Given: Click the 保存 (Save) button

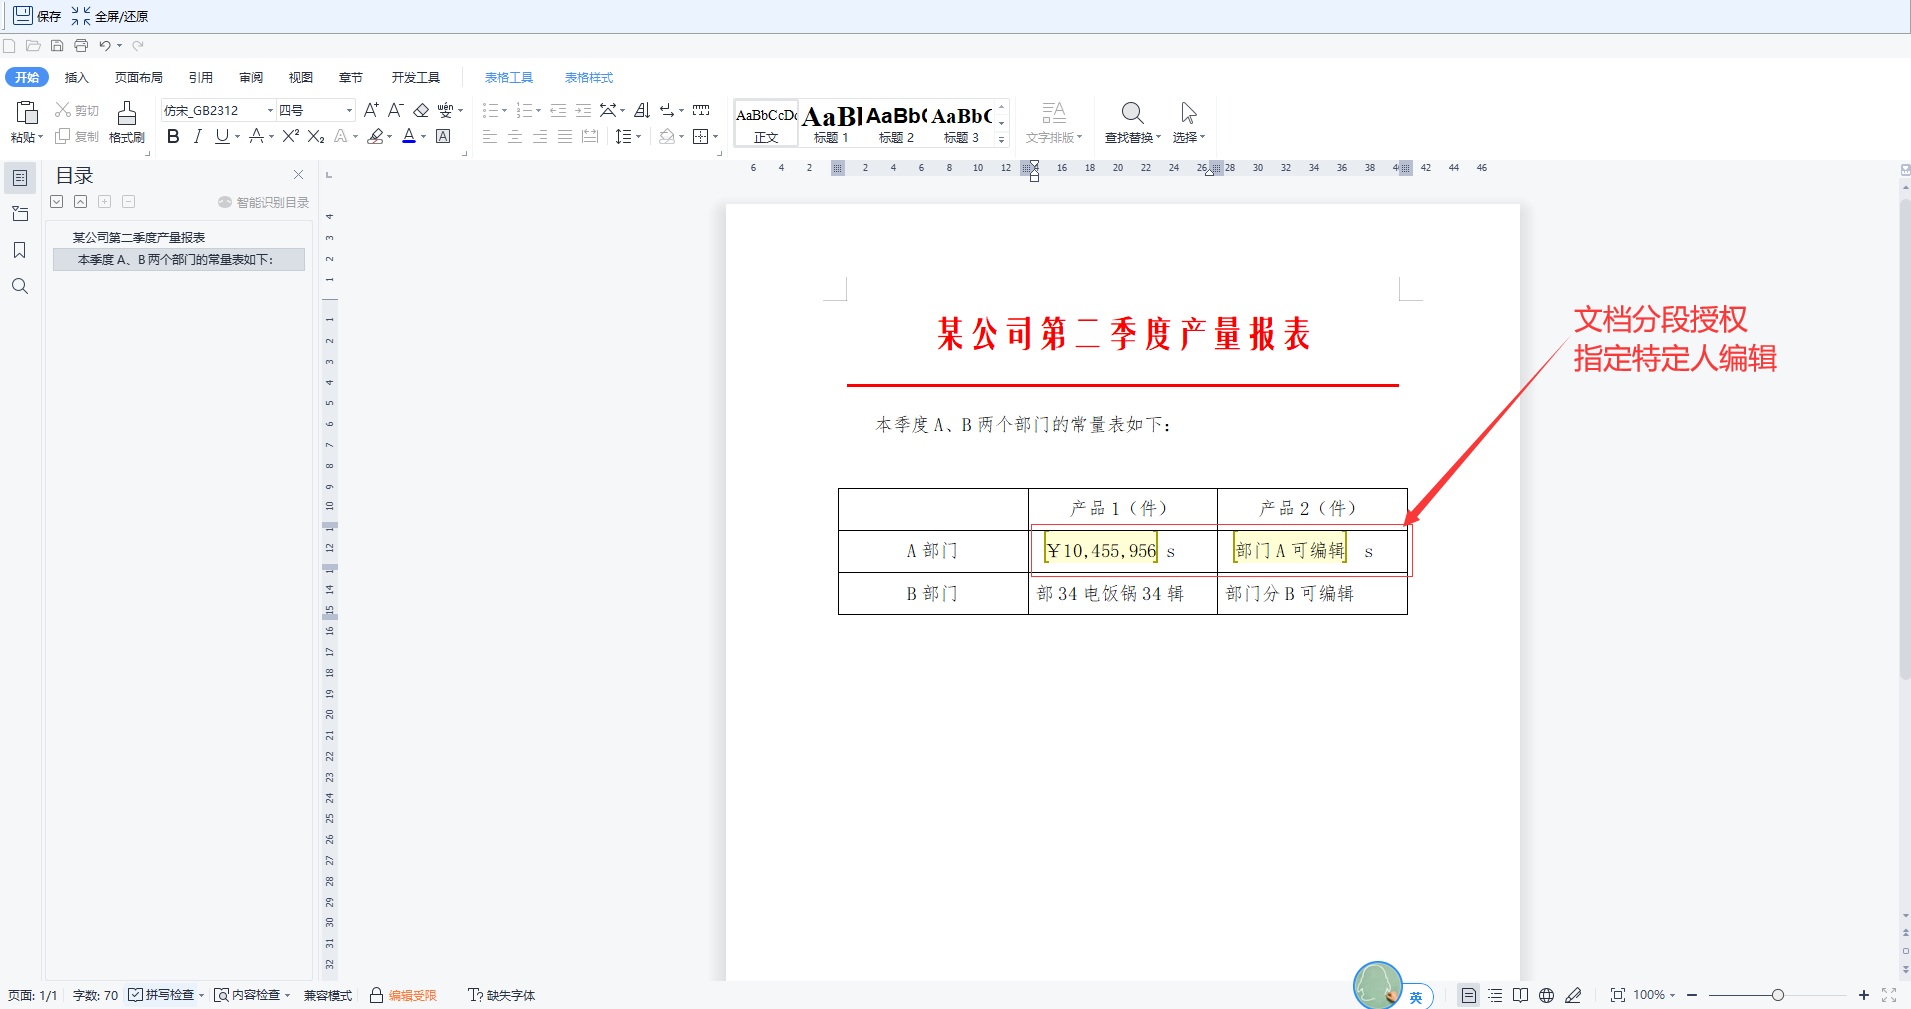Looking at the screenshot, I should tap(37, 16).
